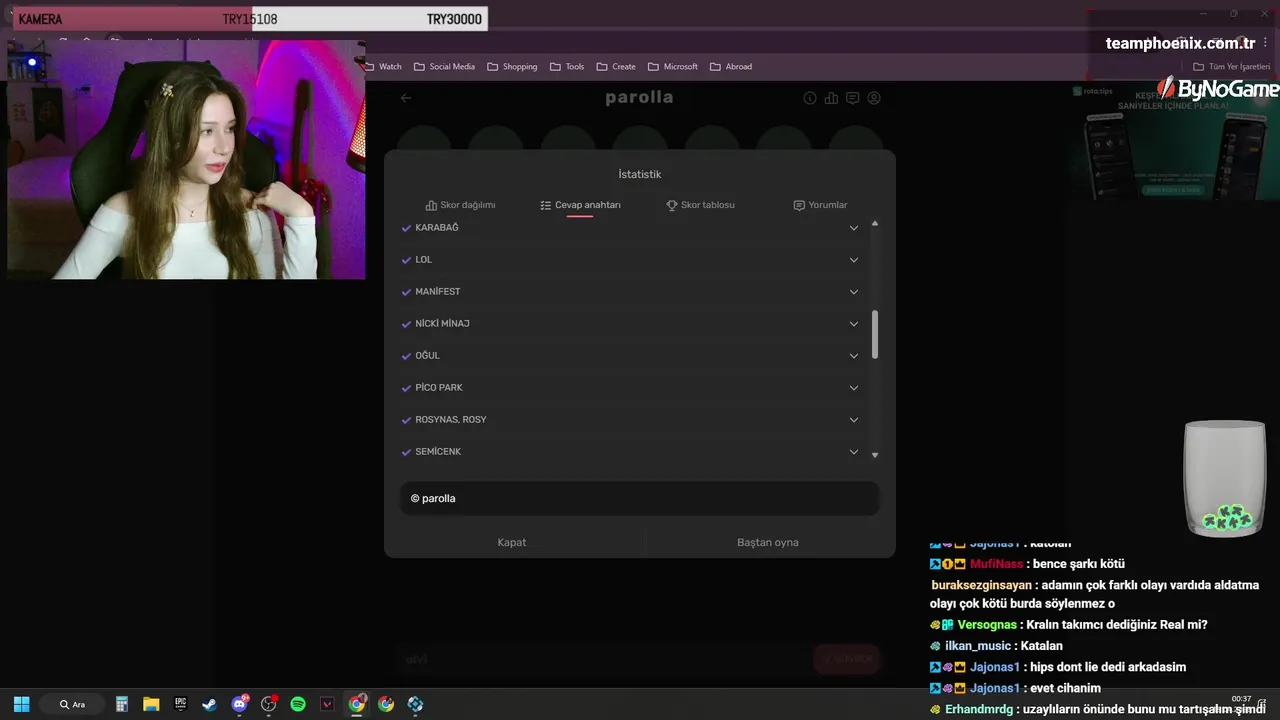Open the Tools bookmark folder
The width and height of the screenshot is (1280, 720).
coord(566,67)
